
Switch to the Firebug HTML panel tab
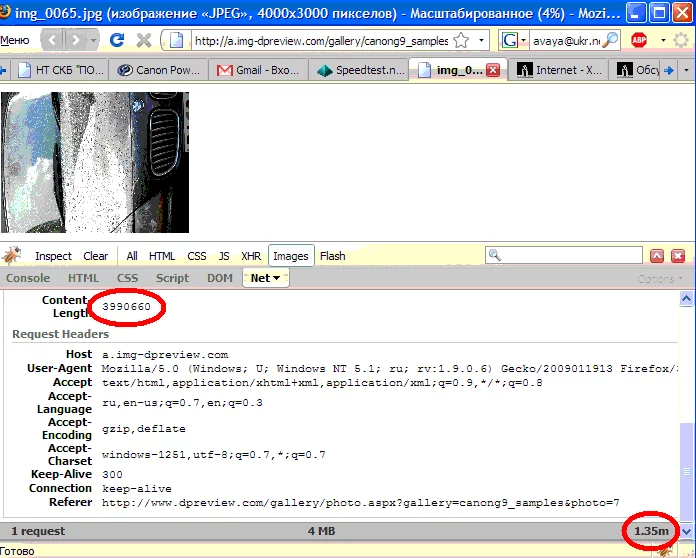tap(83, 278)
